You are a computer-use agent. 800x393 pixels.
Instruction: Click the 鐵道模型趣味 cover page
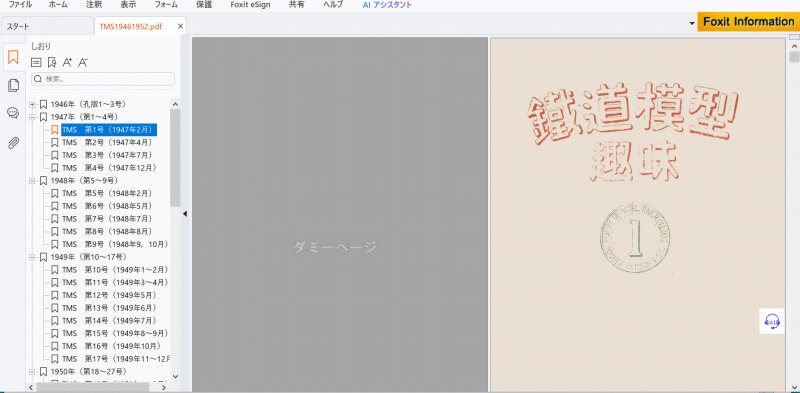point(638,214)
